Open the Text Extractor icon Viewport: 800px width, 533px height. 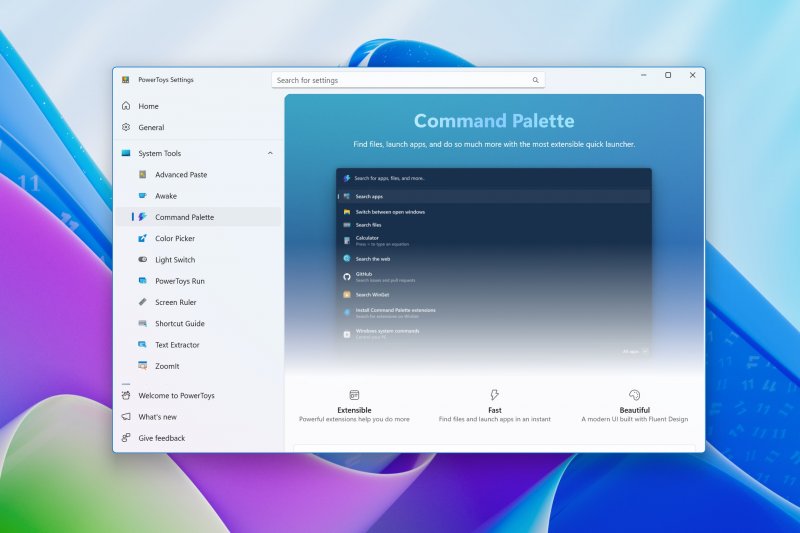(x=143, y=345)
